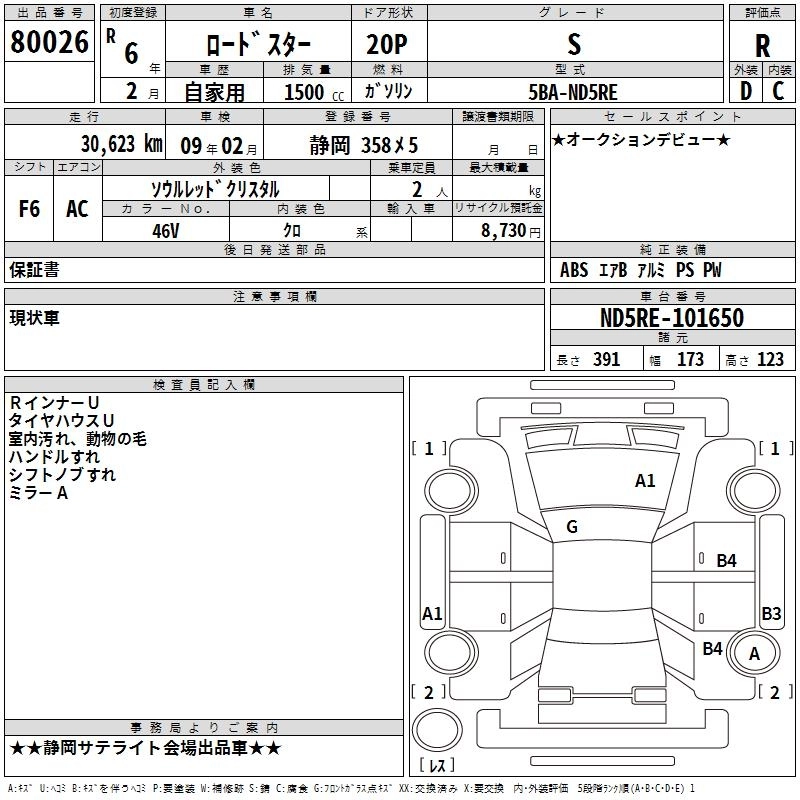Click the レス bracket label below the car

click(437, 765)
